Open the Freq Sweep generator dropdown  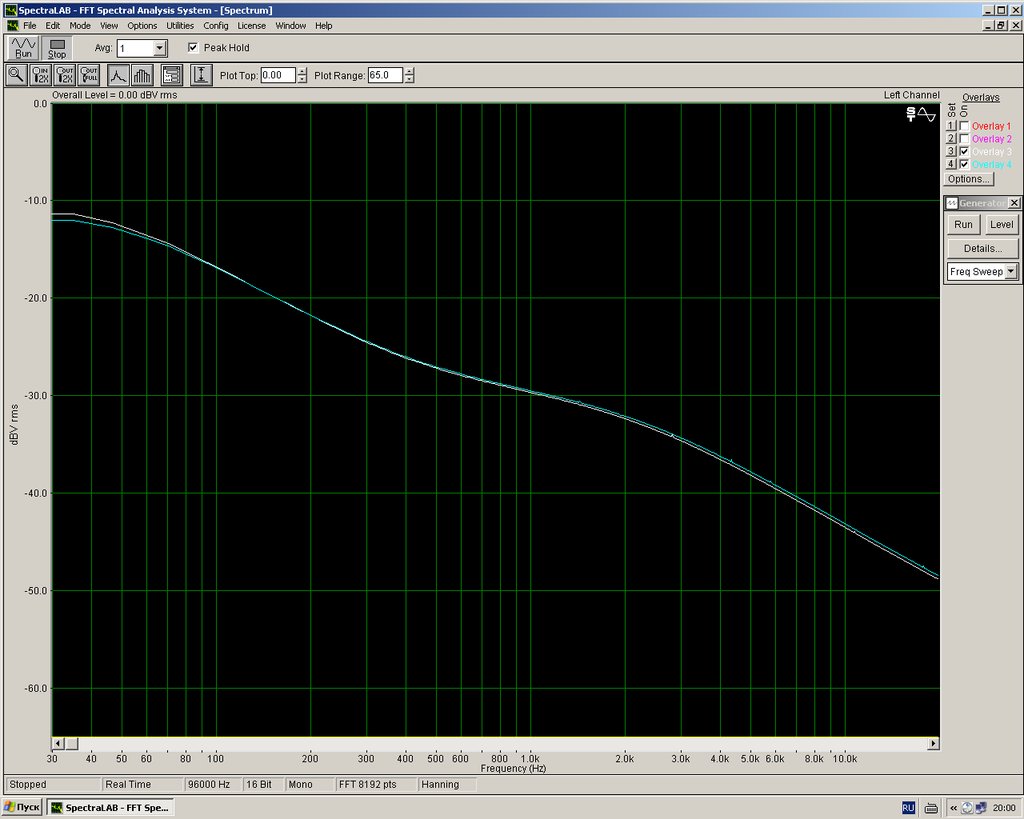(x=1010, y=271)
